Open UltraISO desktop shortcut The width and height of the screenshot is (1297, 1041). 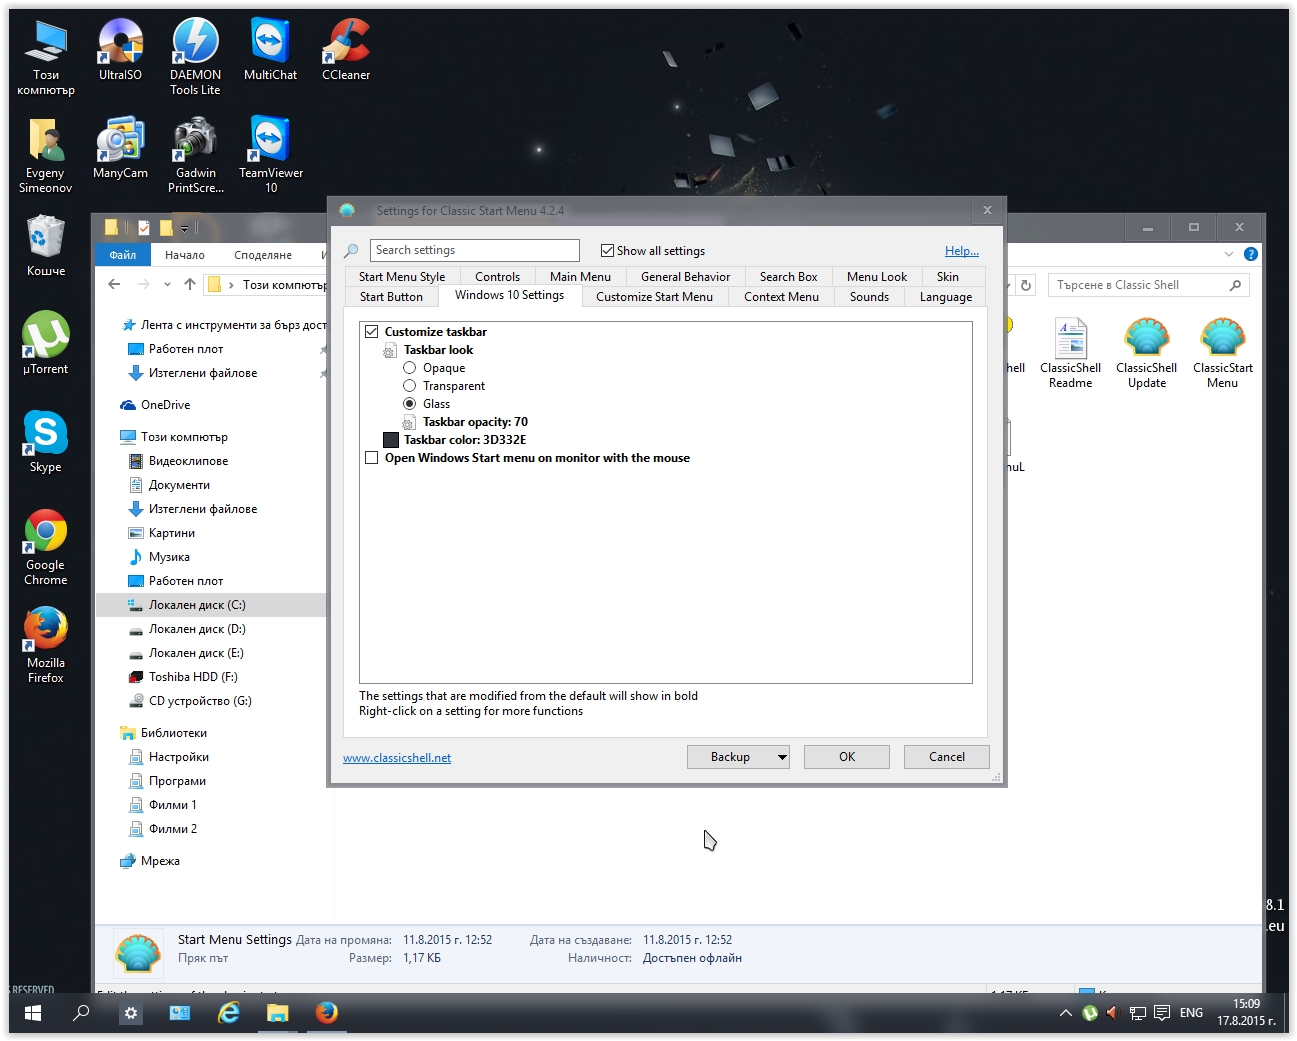(120, 49)
